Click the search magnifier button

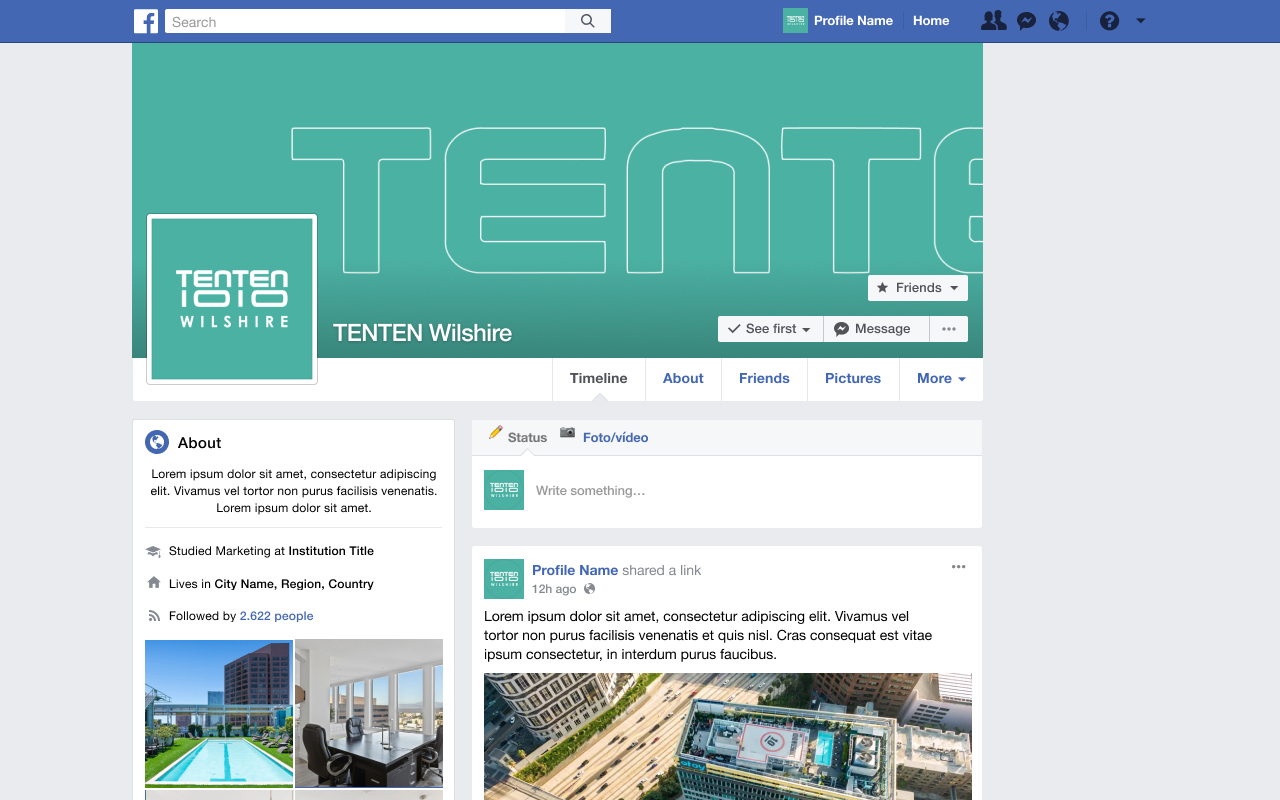click(x=588, y=21)
